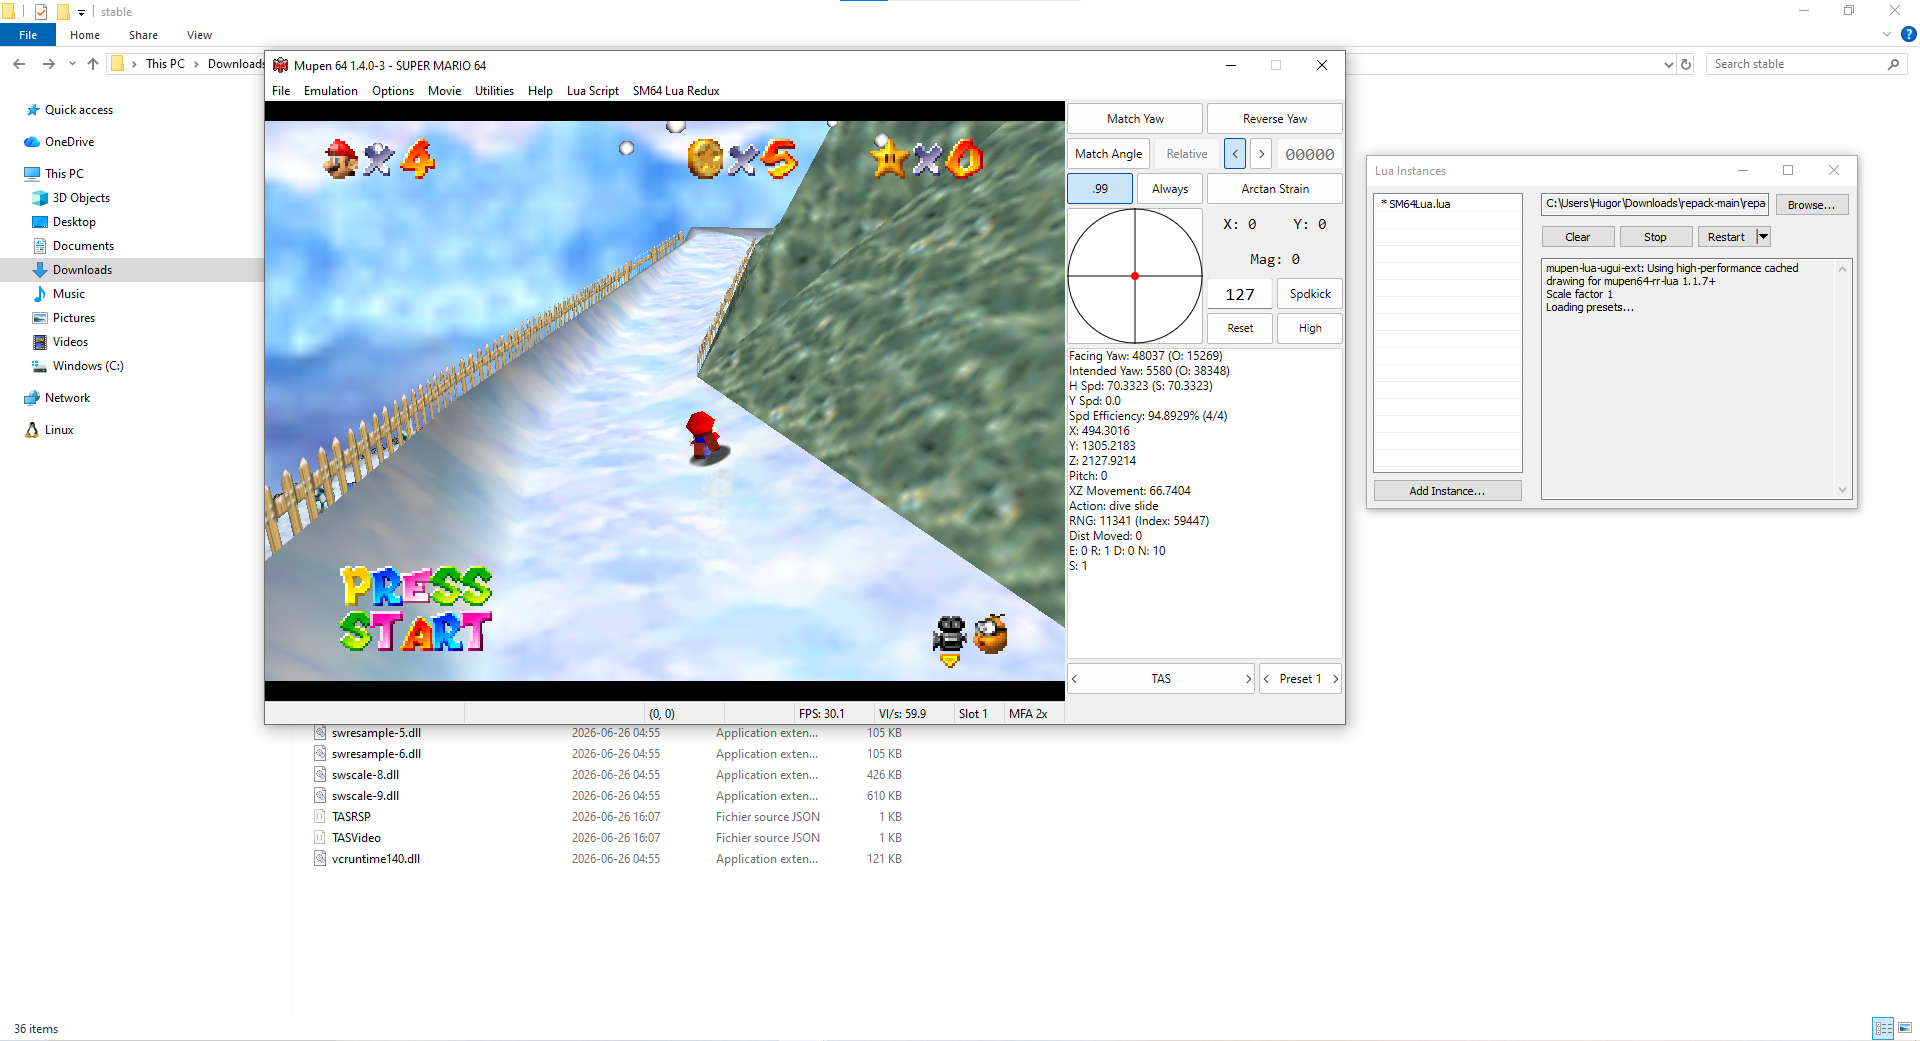Select the left strain direction arrow
Viewport: 1920px width, 1041px height.
point(1235,154)
